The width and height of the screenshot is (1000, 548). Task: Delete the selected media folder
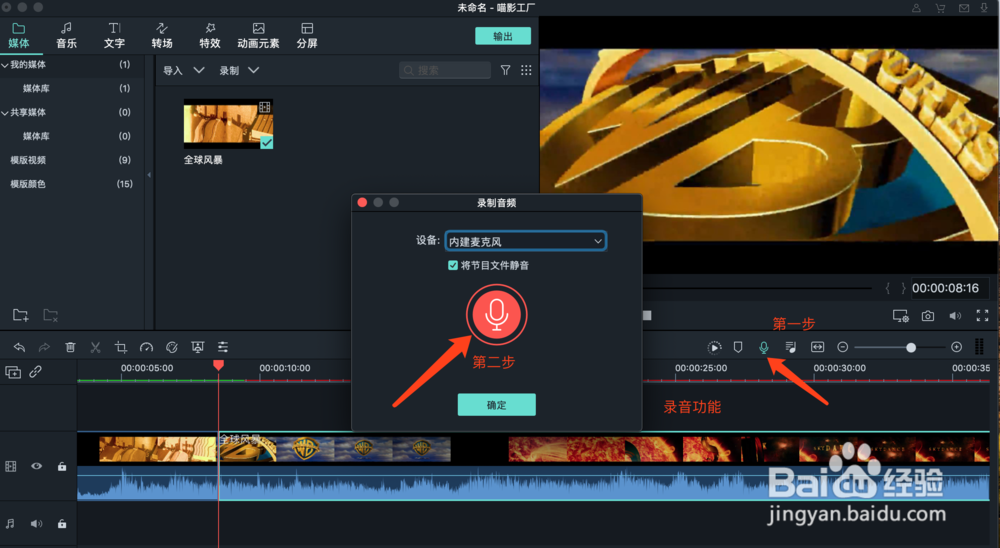[x=50, y=315]
